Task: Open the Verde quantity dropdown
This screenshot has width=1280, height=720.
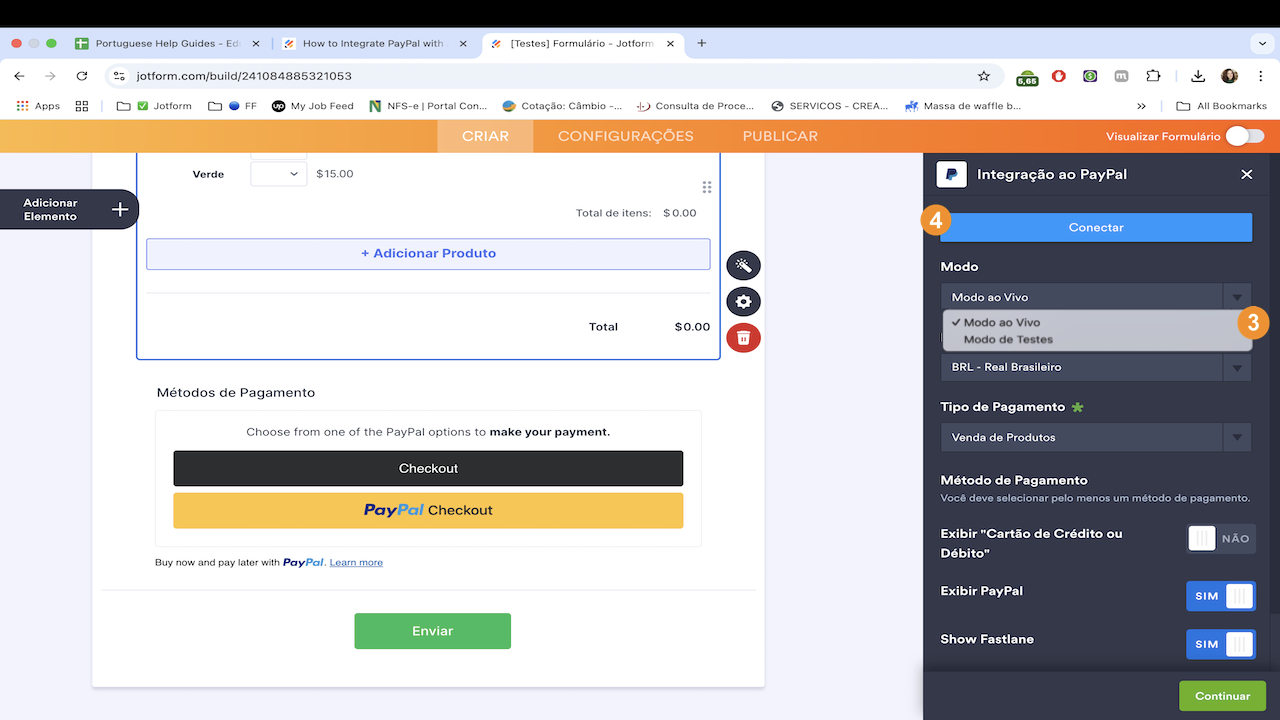Action: pyautogui.click(x=278, y=173)
